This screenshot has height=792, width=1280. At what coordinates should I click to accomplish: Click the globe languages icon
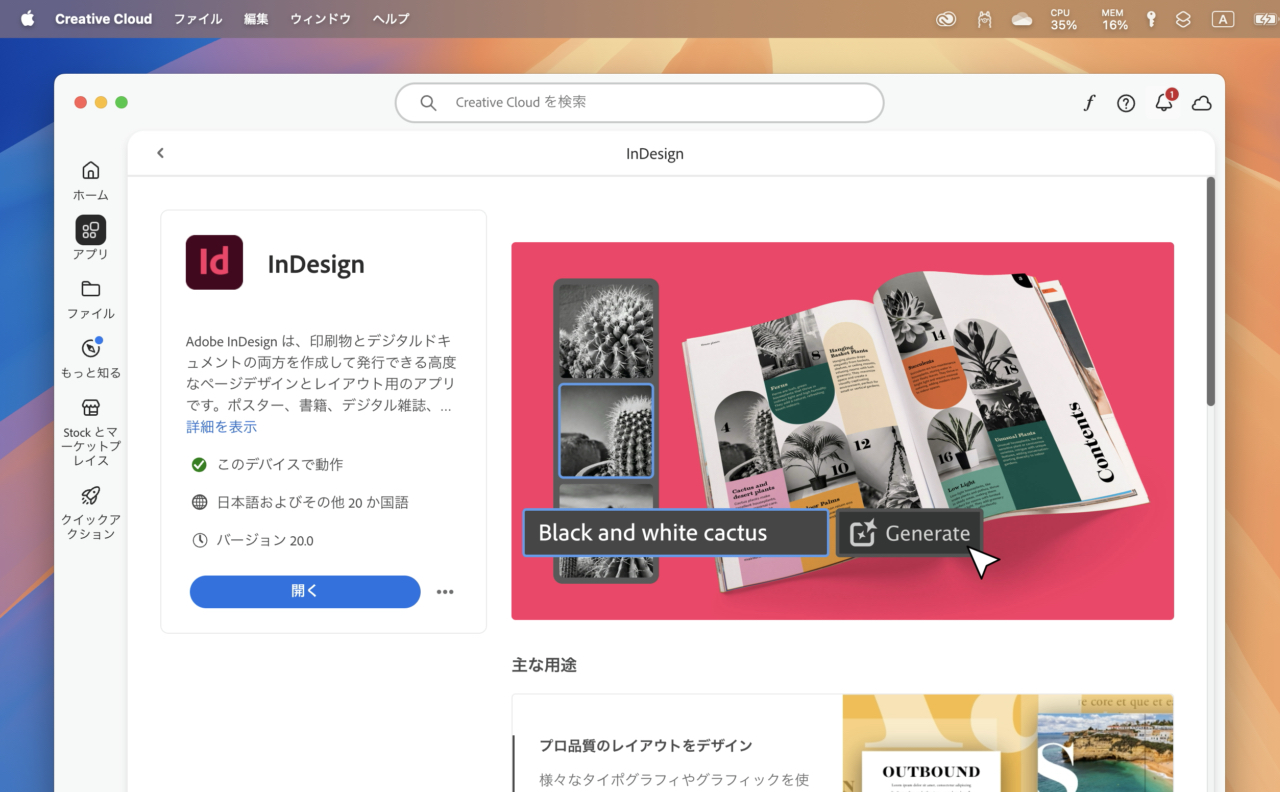tap(199, 502)
